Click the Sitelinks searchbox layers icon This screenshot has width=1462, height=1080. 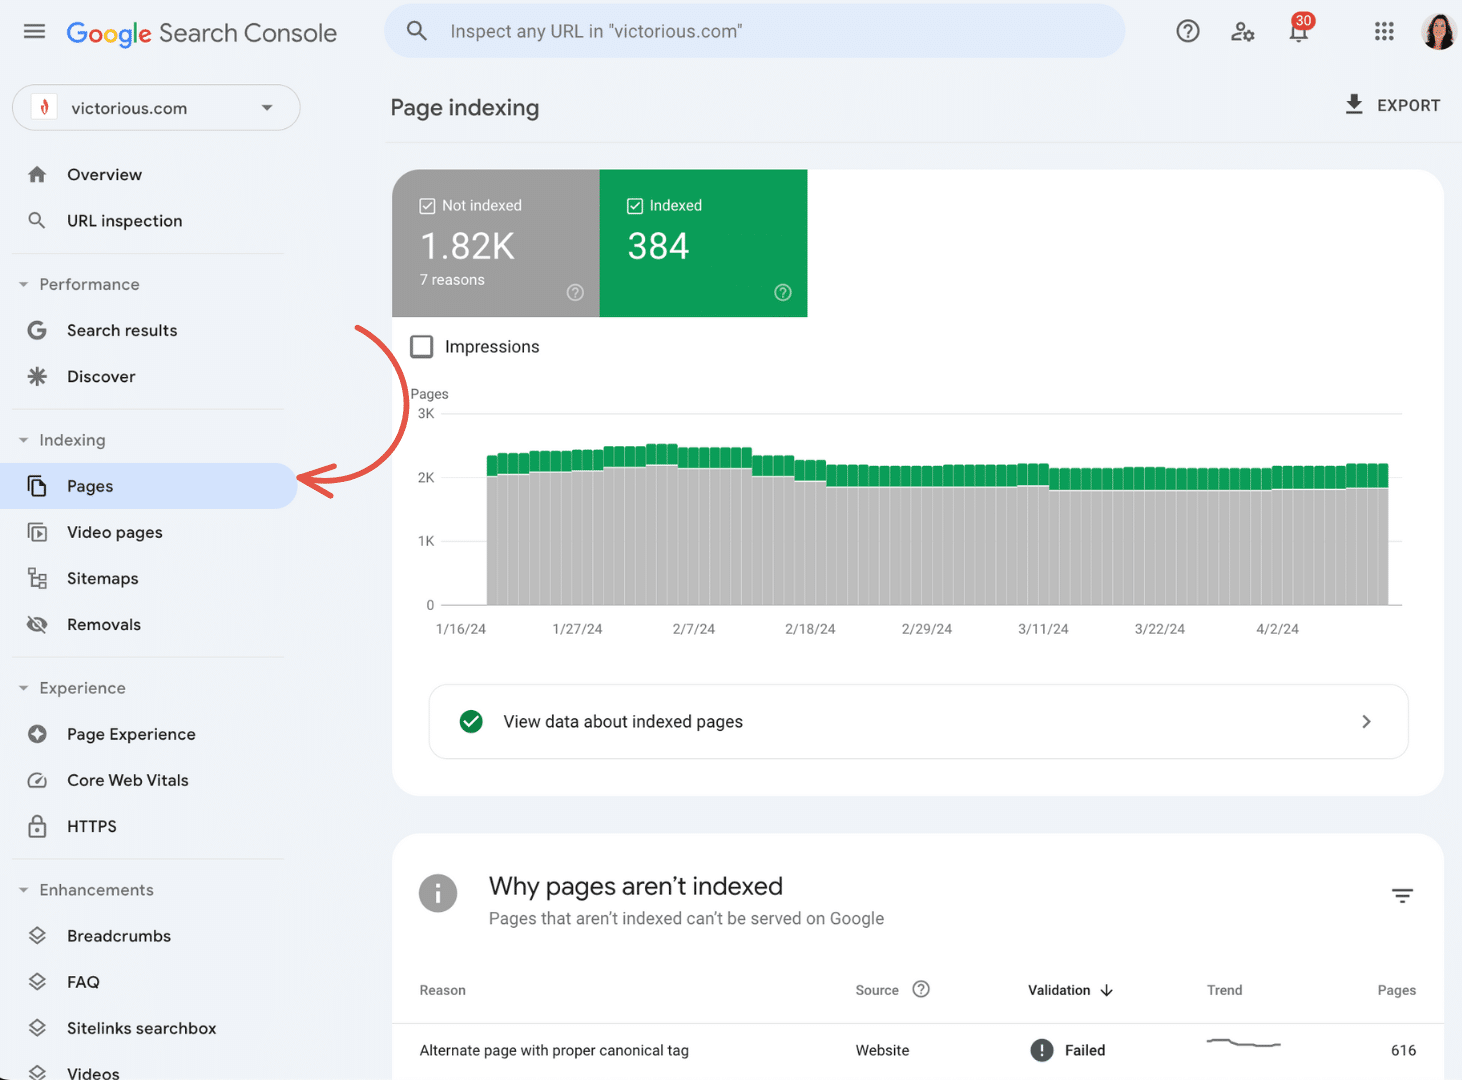37,1028
